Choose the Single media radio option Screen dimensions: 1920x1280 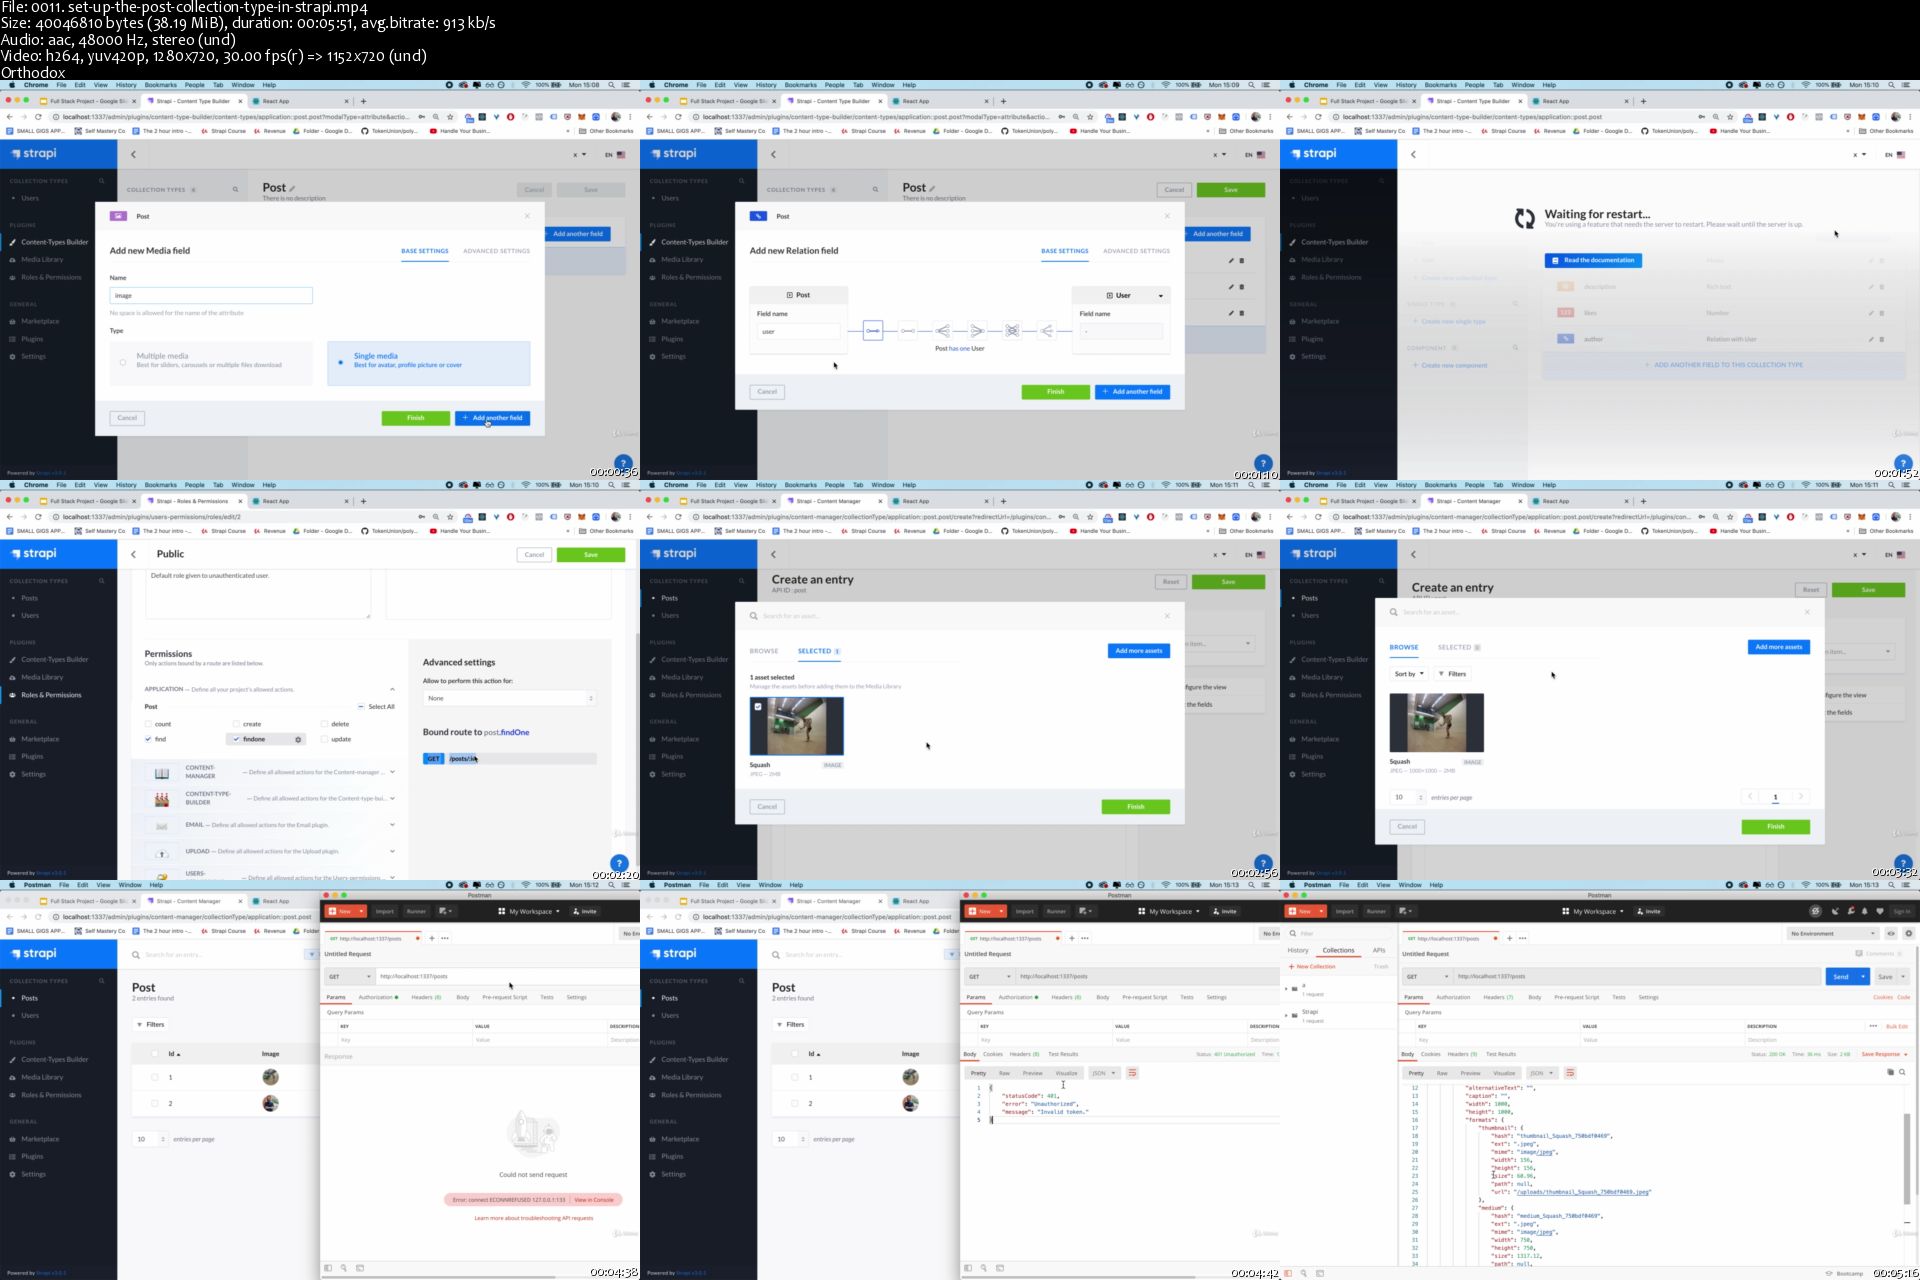click(x=341, y=362)
